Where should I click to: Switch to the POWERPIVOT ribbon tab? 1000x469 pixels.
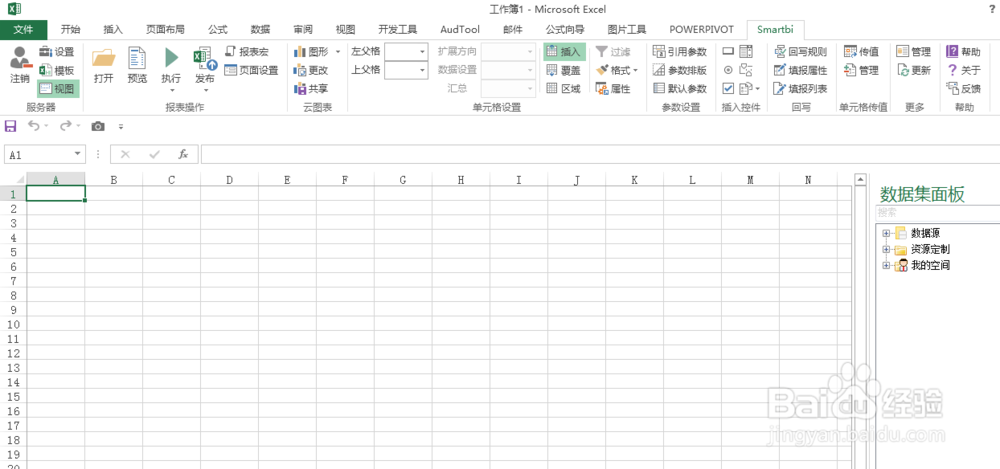click(x=702, y=29)
